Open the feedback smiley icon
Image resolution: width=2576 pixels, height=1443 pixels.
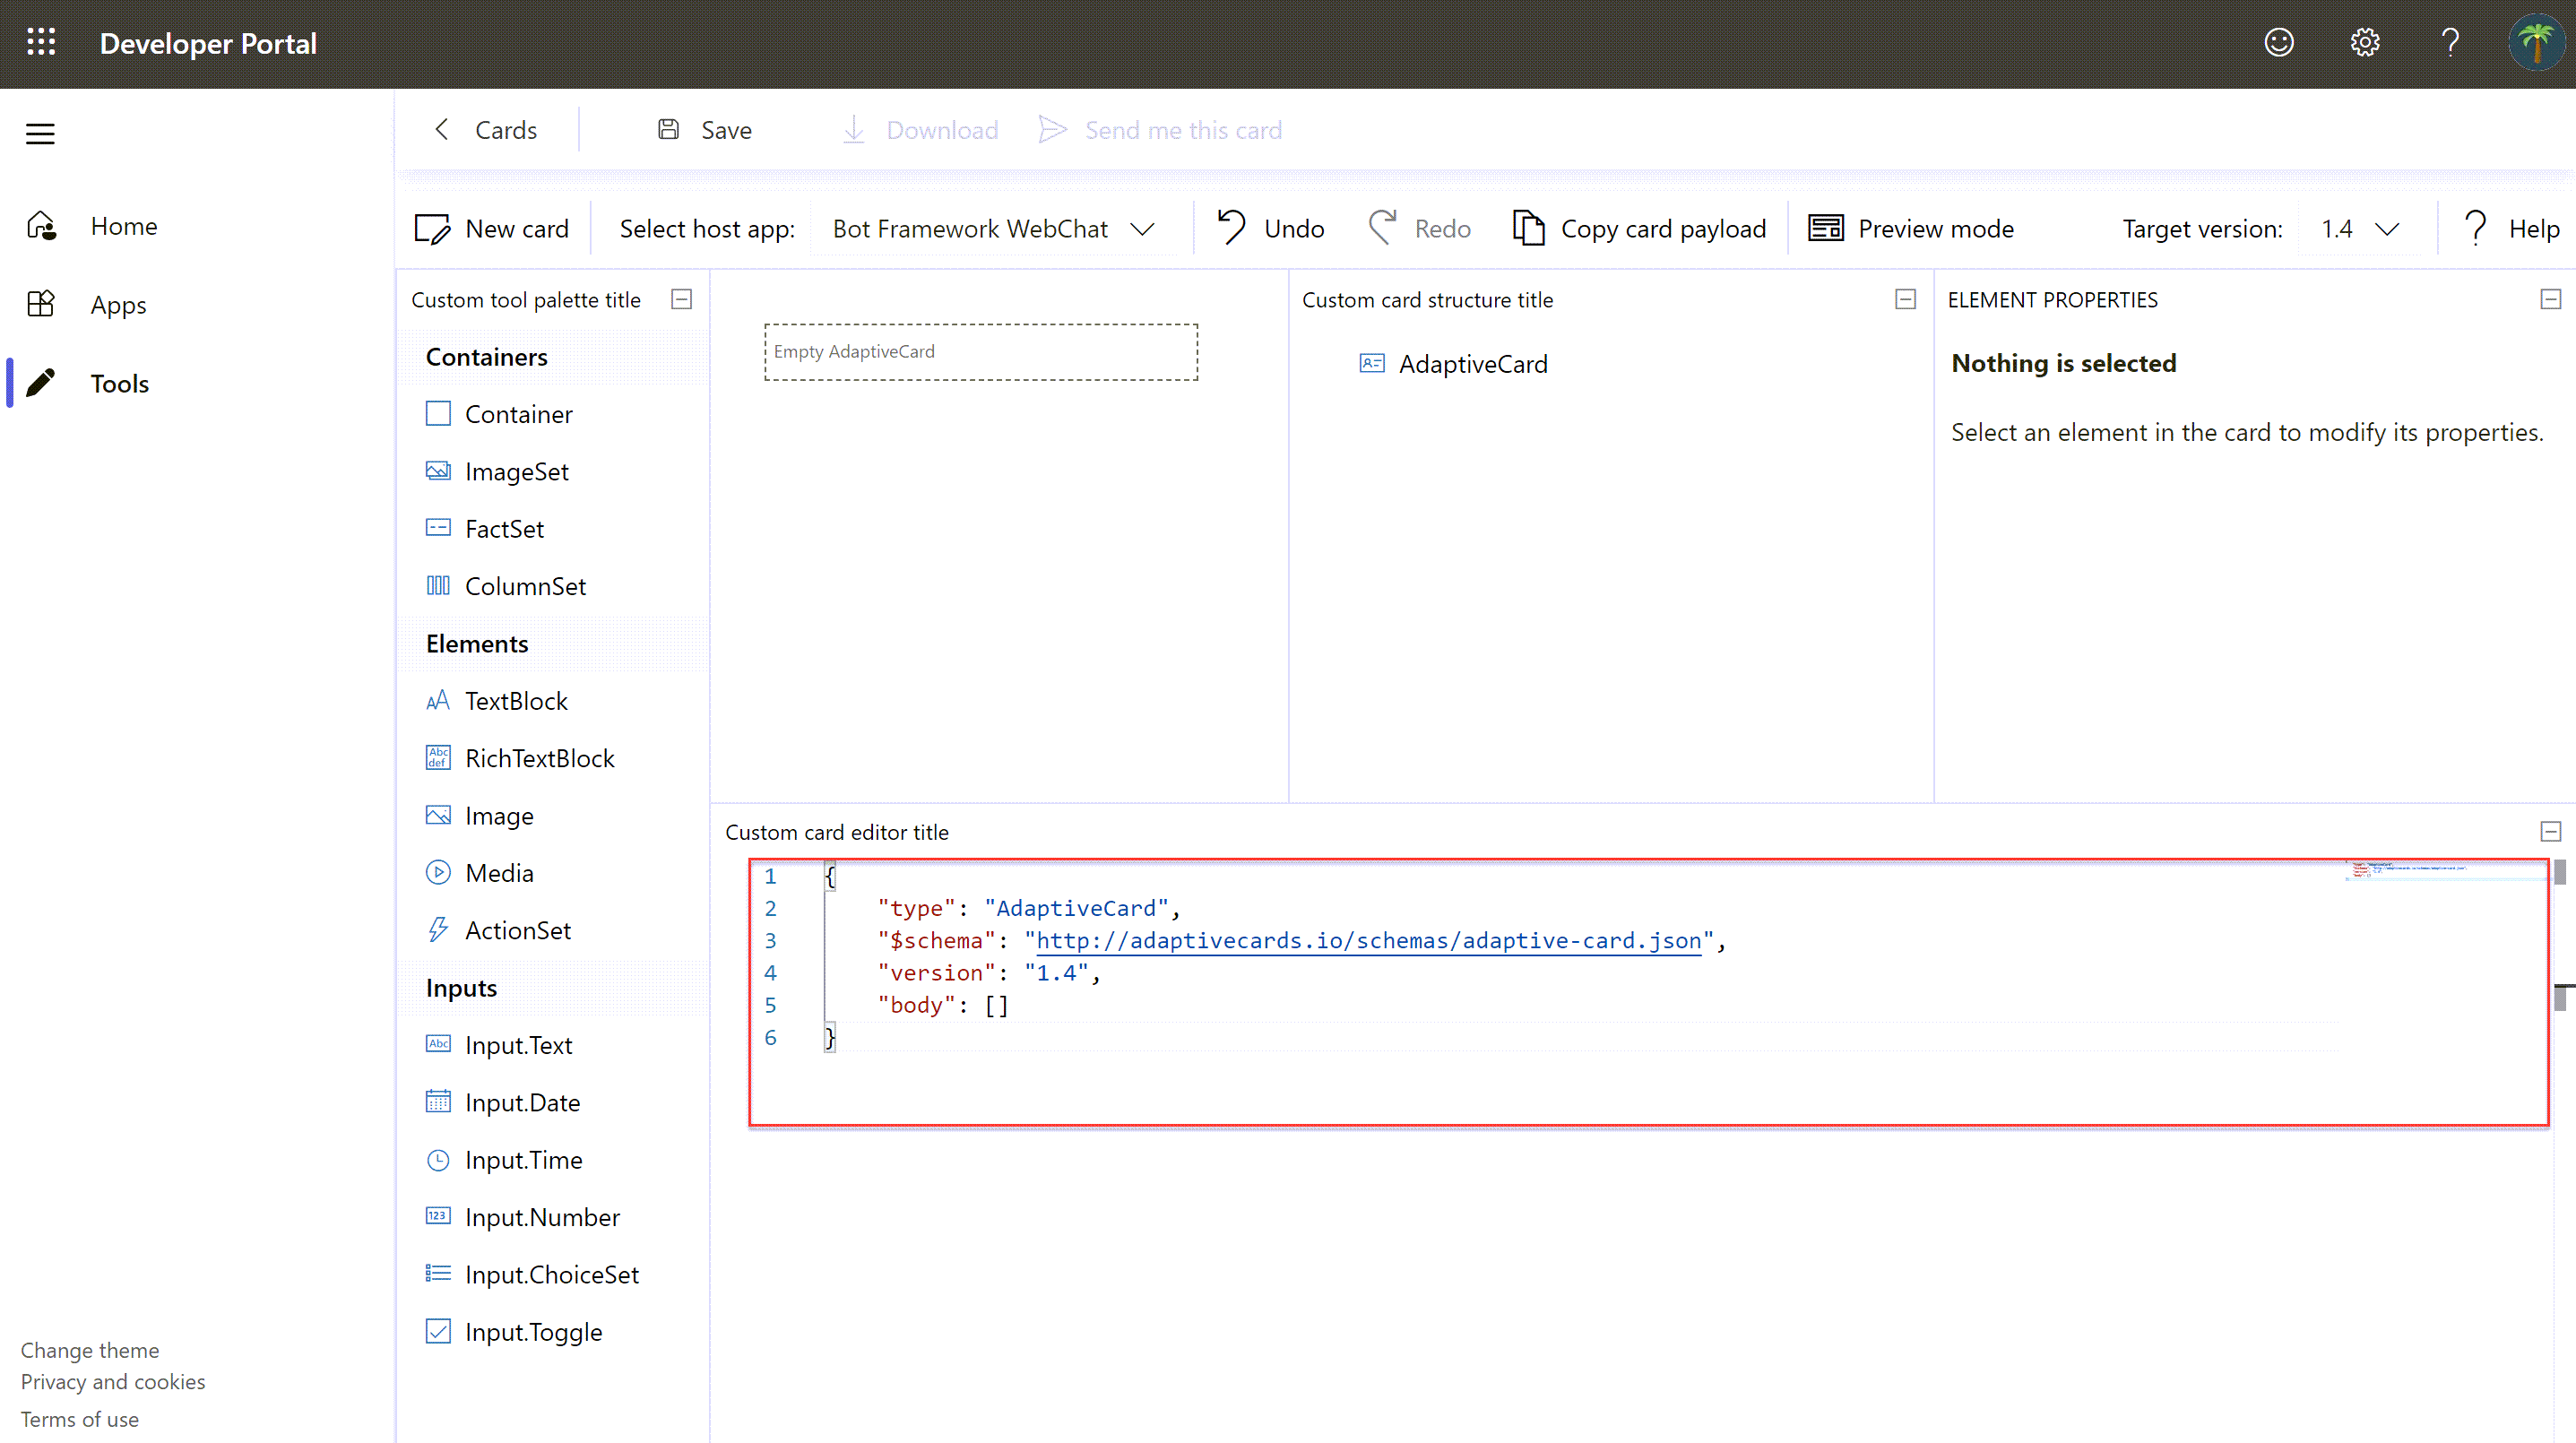(x=2278, y=43)
